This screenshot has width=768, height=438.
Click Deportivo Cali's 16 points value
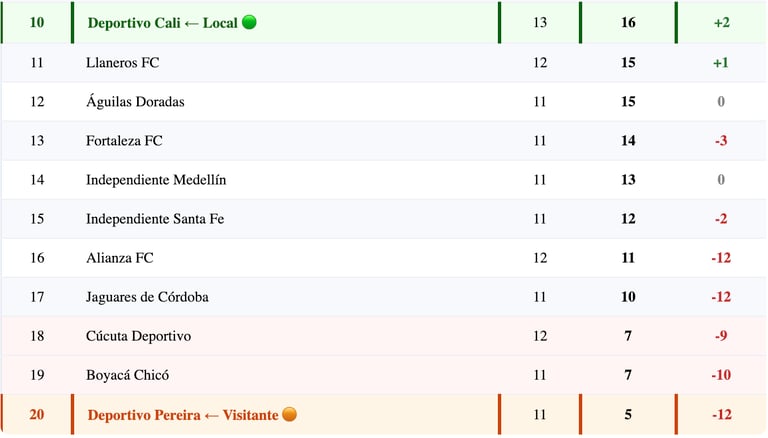coord(628,22)
